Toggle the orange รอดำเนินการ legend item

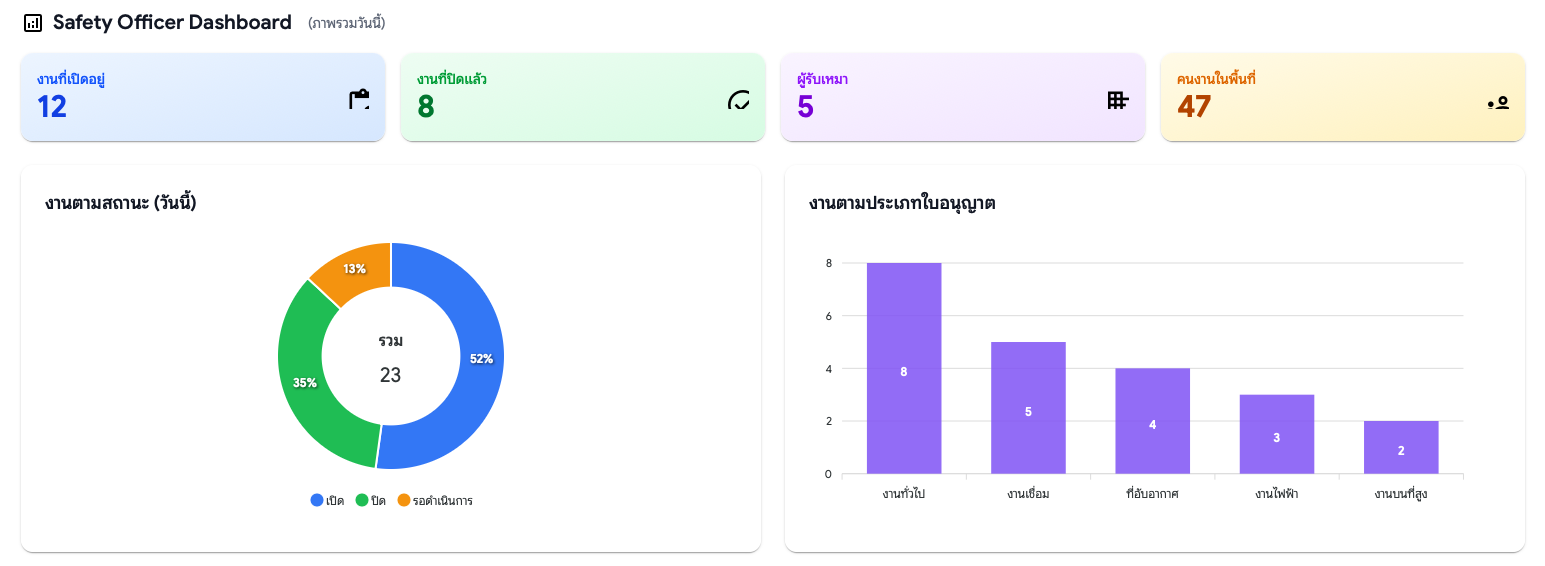pos(435,500)
